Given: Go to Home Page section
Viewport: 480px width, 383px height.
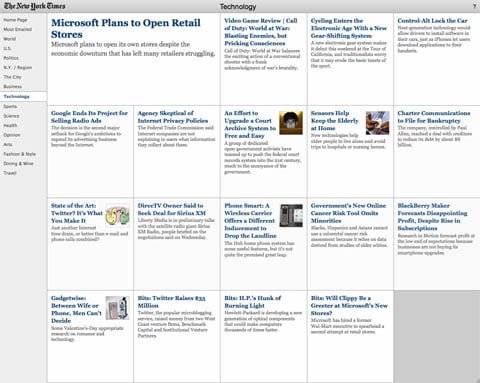Looking at the screenshot, I should pos(15,20).
